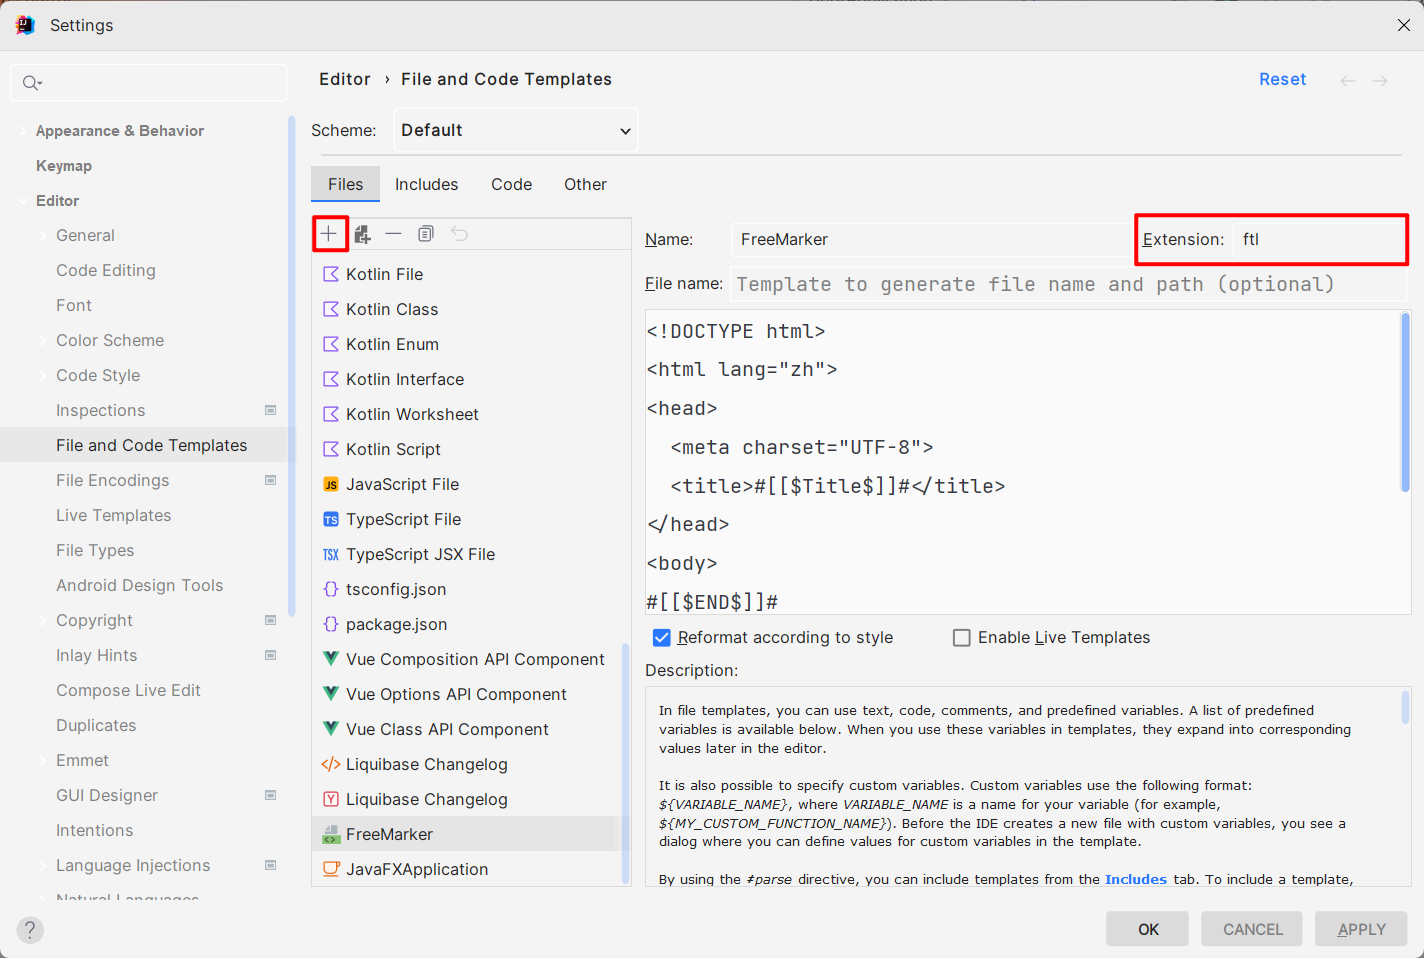Select Live Templates in settings tree
This screenshot has height=958, width=1424.
point(114,515)
